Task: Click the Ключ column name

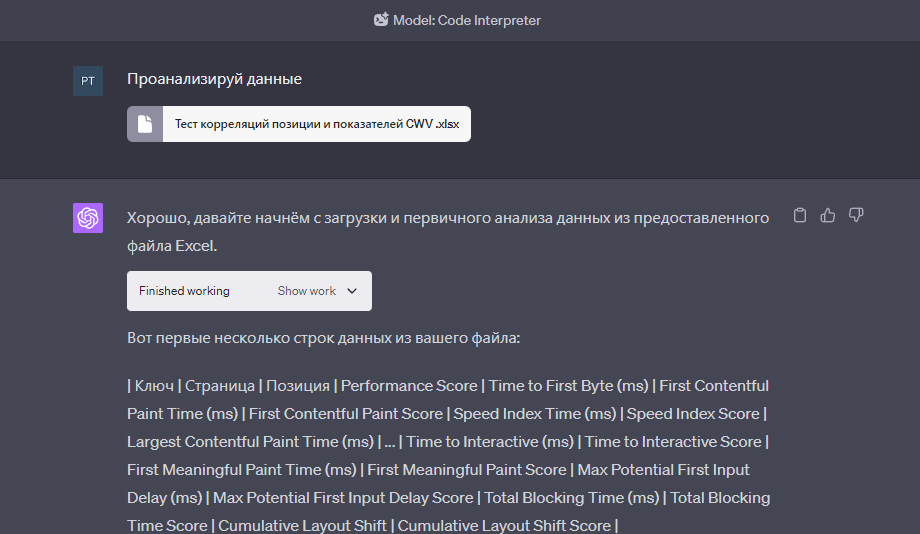Action: pos(154,386)
